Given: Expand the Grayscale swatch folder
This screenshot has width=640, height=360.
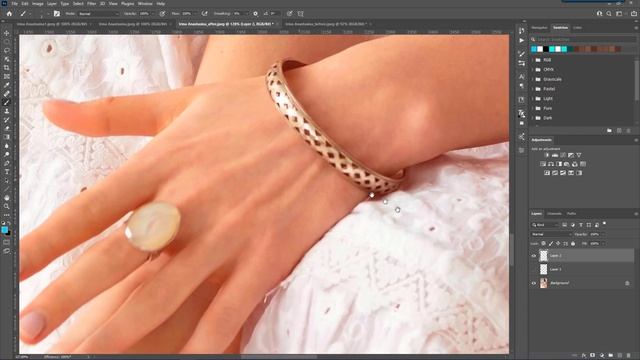Looking at the screenshot, I should click(532, 79).
